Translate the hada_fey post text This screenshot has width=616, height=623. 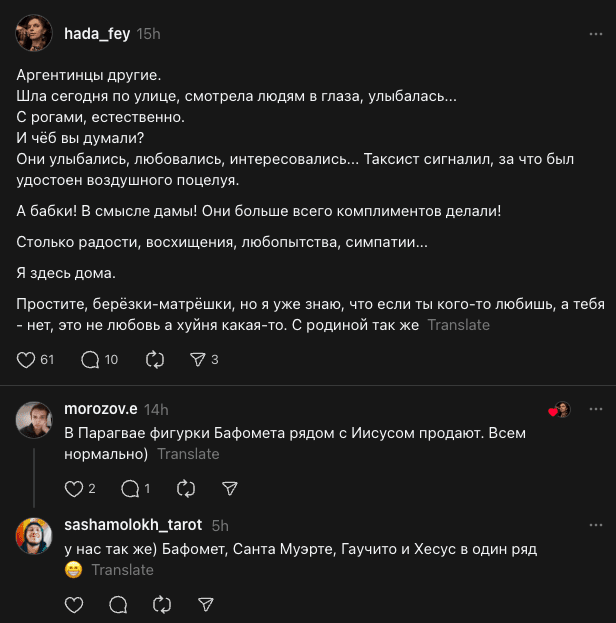coord(458,325)
